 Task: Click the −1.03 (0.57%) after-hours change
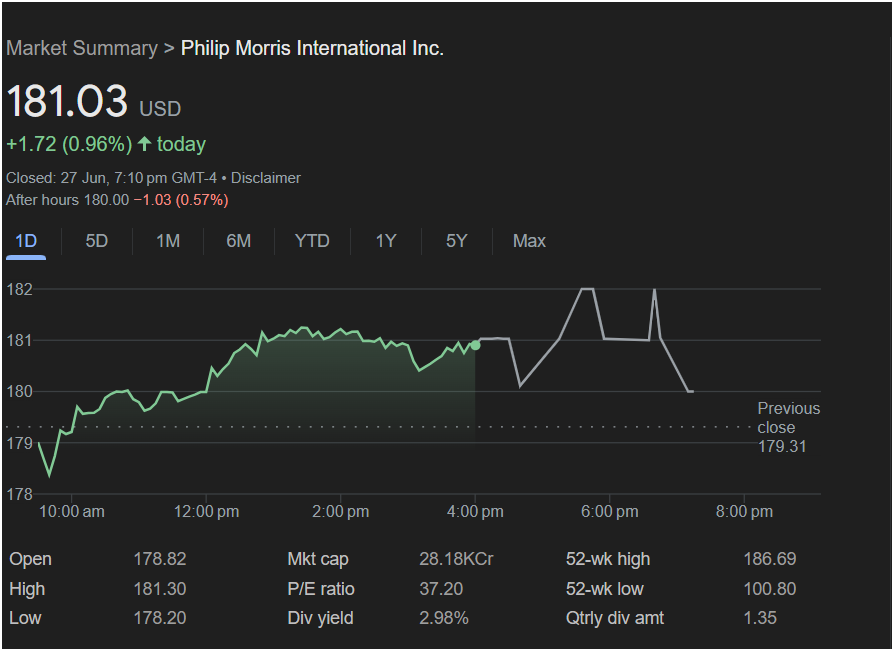[x=181, y=200]
